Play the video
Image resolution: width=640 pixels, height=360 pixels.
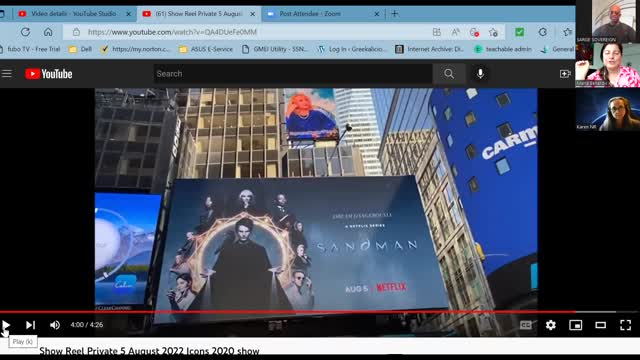[x=6, y=325]
